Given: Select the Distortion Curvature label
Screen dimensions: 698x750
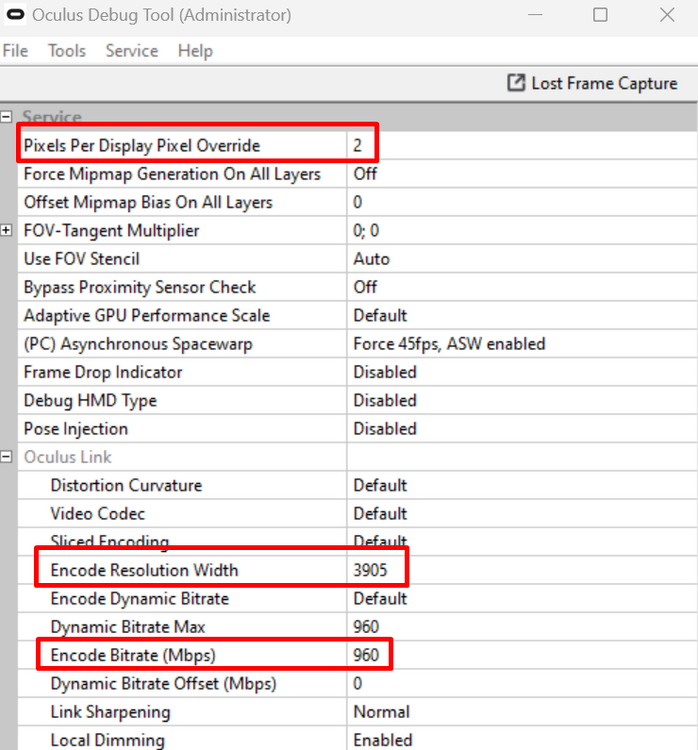Looking at the screenshot, I should click(126, 485).
